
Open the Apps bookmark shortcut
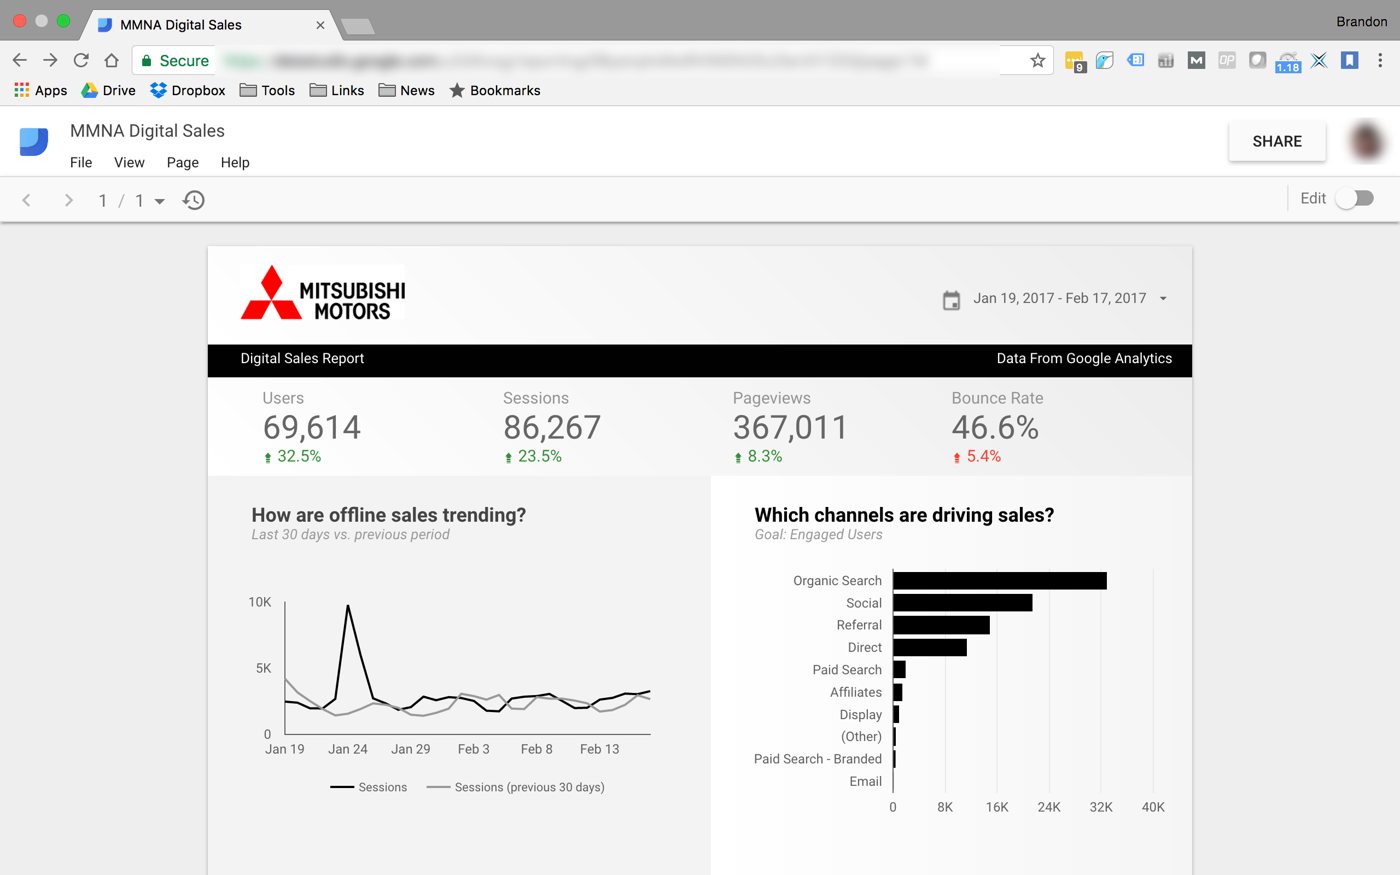point(41,90)
